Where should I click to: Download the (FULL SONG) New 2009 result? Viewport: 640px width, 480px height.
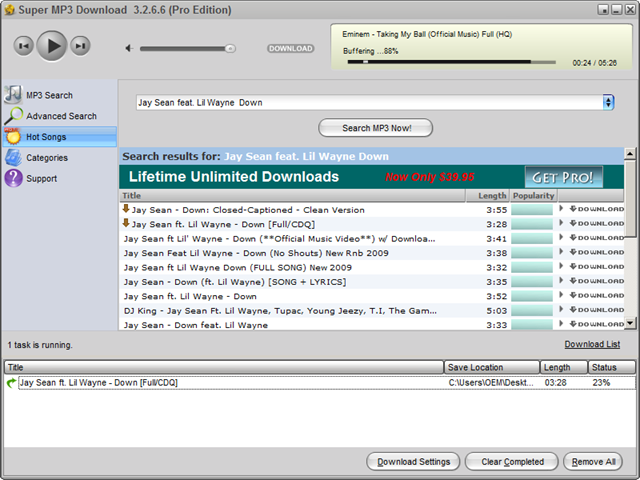pos(597,267)
